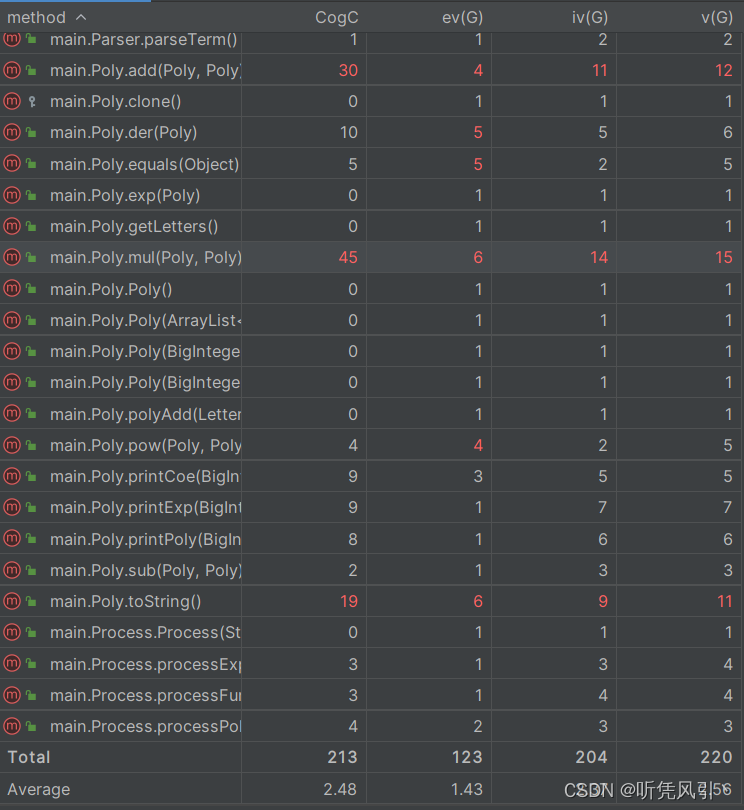Viewport: 744px width, 810px height.
Task: Click method icon of main.Poly.mul row
Action: [x=12, y=257]
